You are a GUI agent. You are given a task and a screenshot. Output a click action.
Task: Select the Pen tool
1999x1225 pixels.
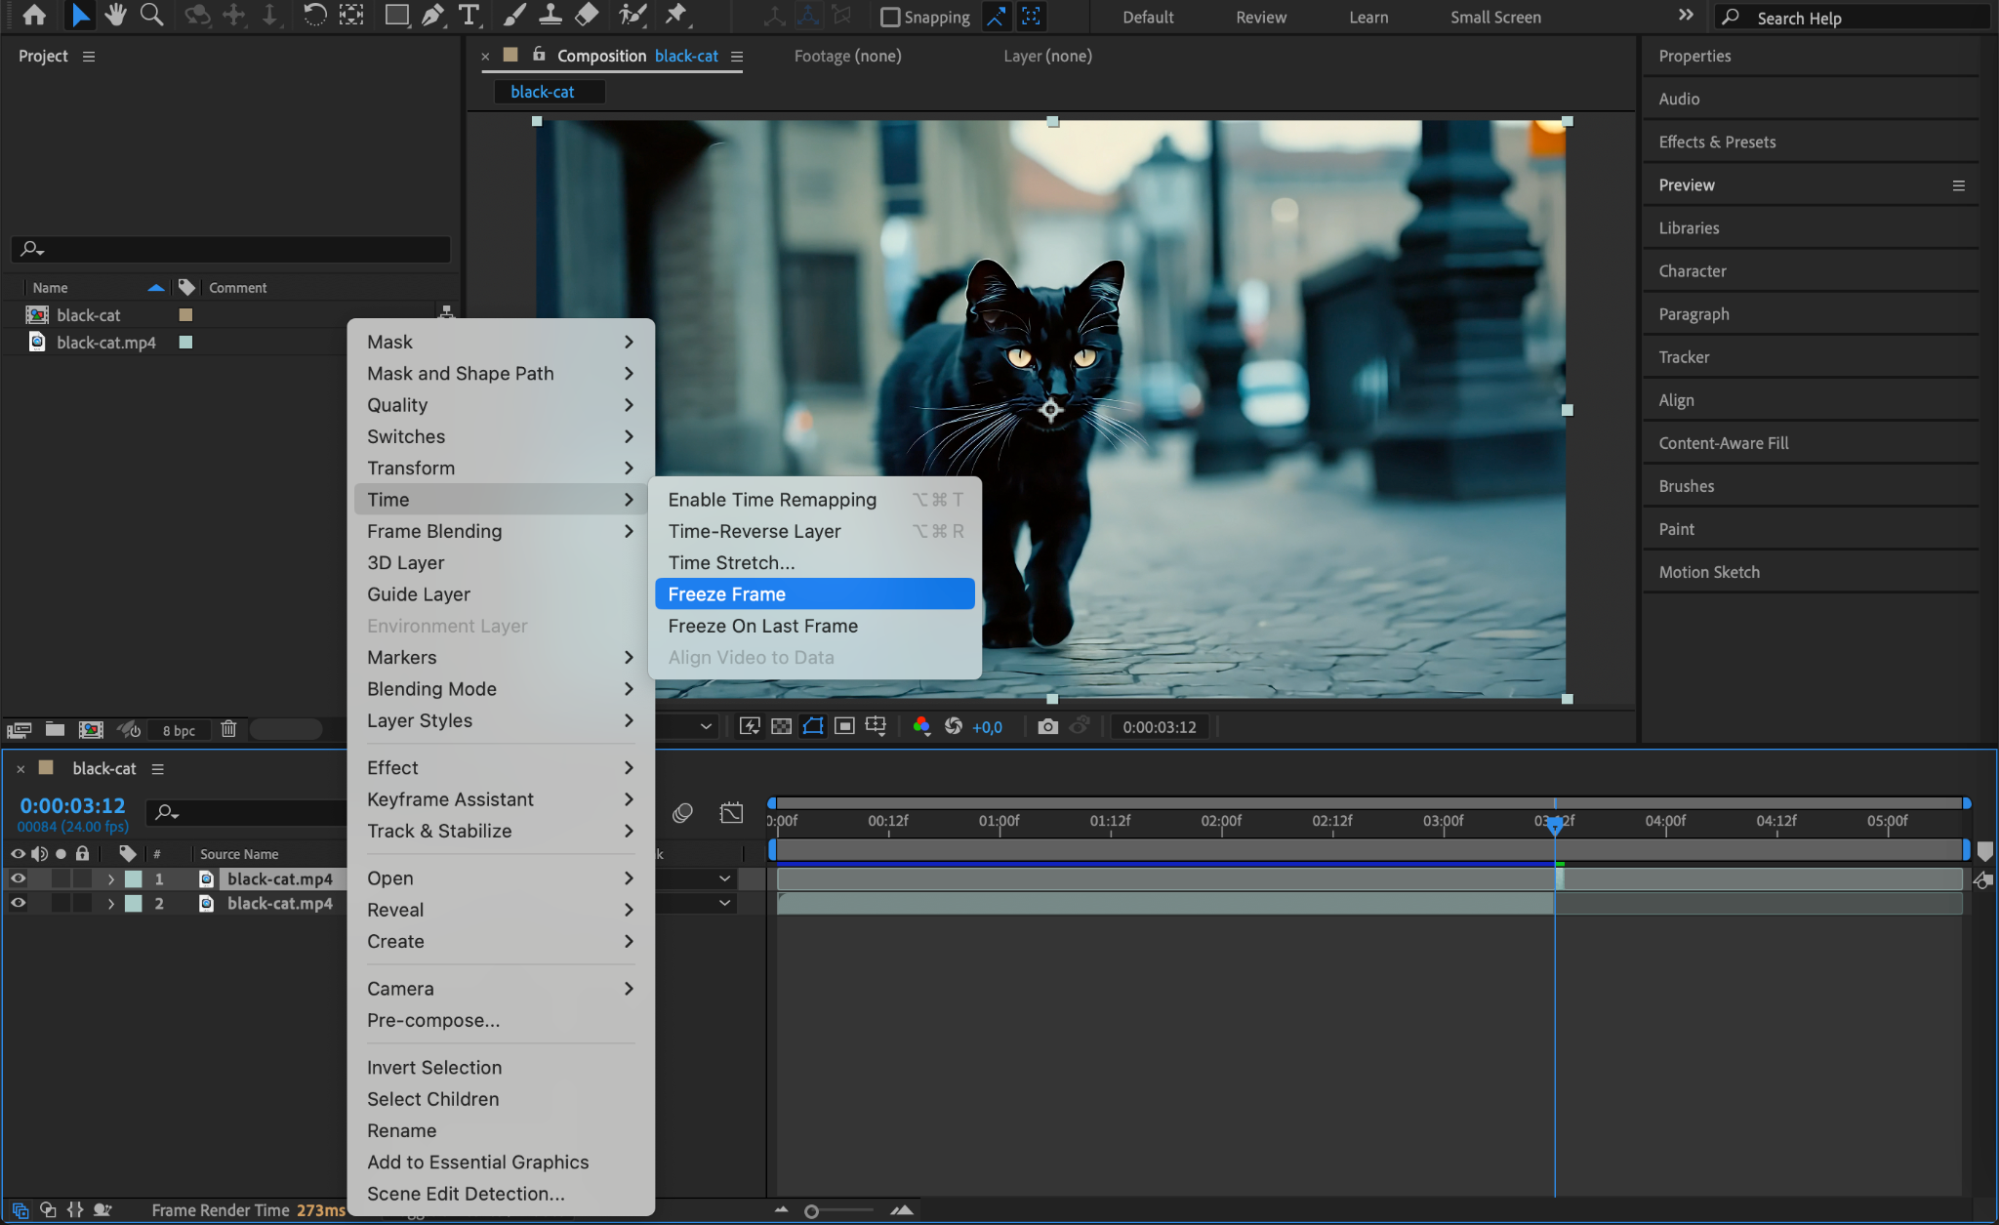point(432,15)
